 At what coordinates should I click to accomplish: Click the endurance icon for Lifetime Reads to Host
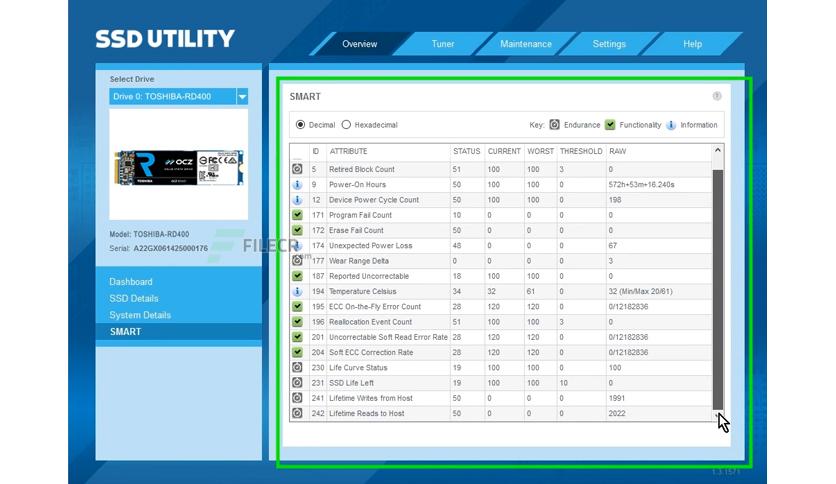297,413
